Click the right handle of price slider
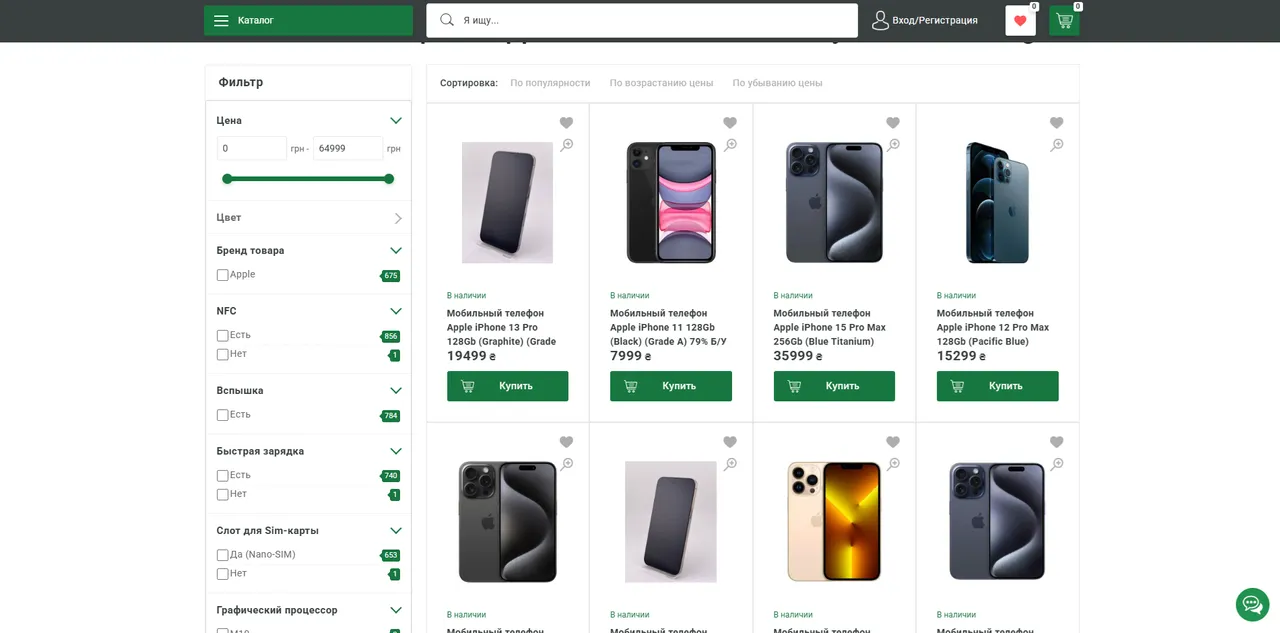Image resolution: width=1280 pixels, height=633 pixels. pos(389,179)
